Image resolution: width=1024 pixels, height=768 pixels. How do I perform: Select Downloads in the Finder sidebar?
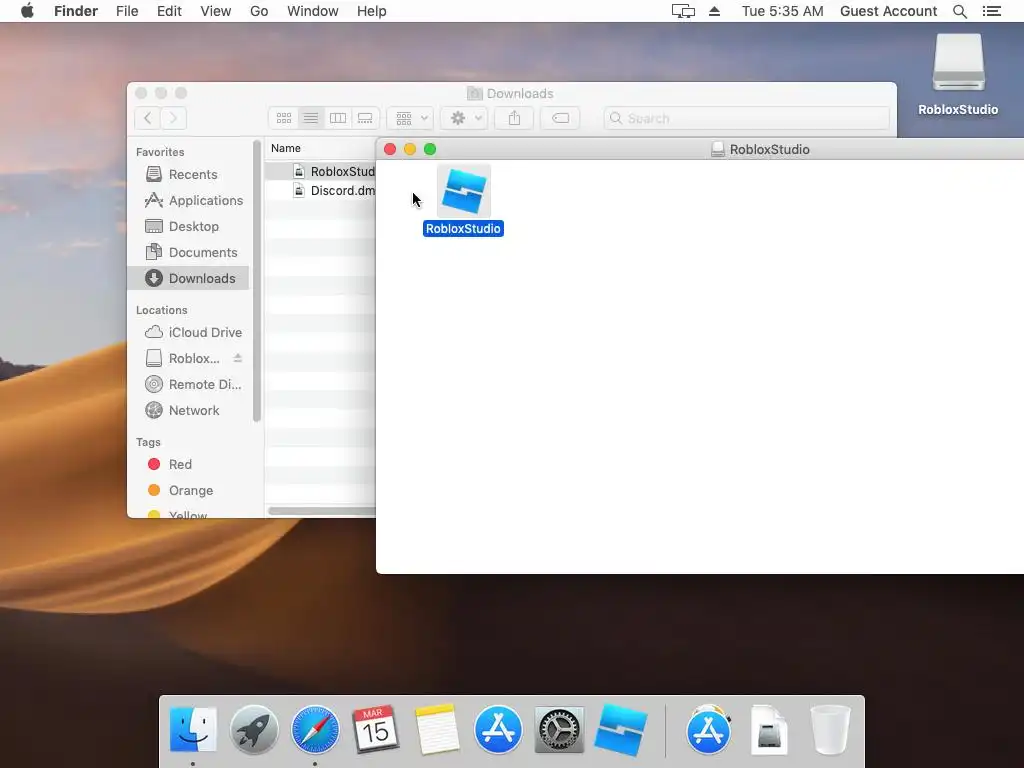point(188,278)
